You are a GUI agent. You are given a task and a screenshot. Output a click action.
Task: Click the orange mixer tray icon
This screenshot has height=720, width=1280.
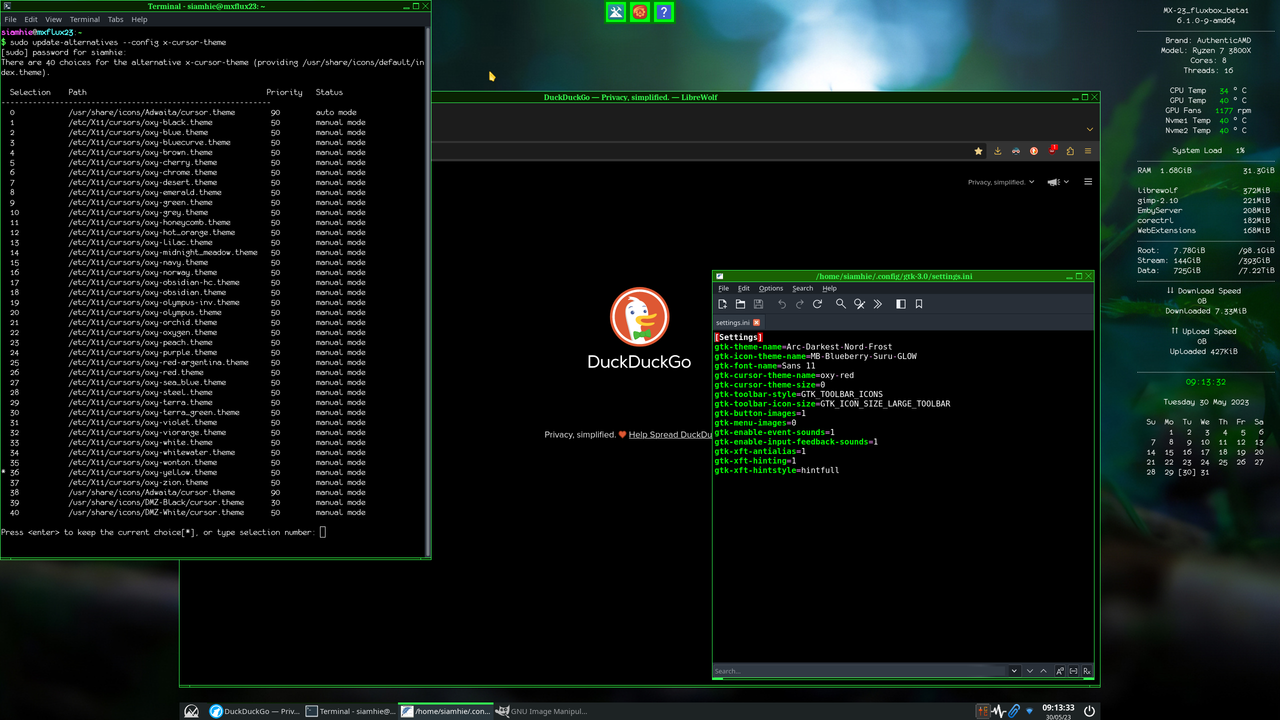(x=983, y=711)
